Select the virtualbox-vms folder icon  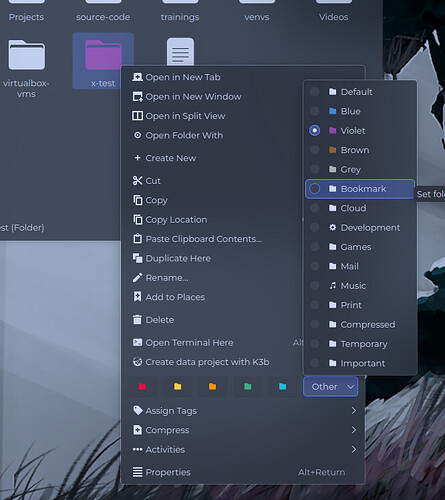pos(27,55)
